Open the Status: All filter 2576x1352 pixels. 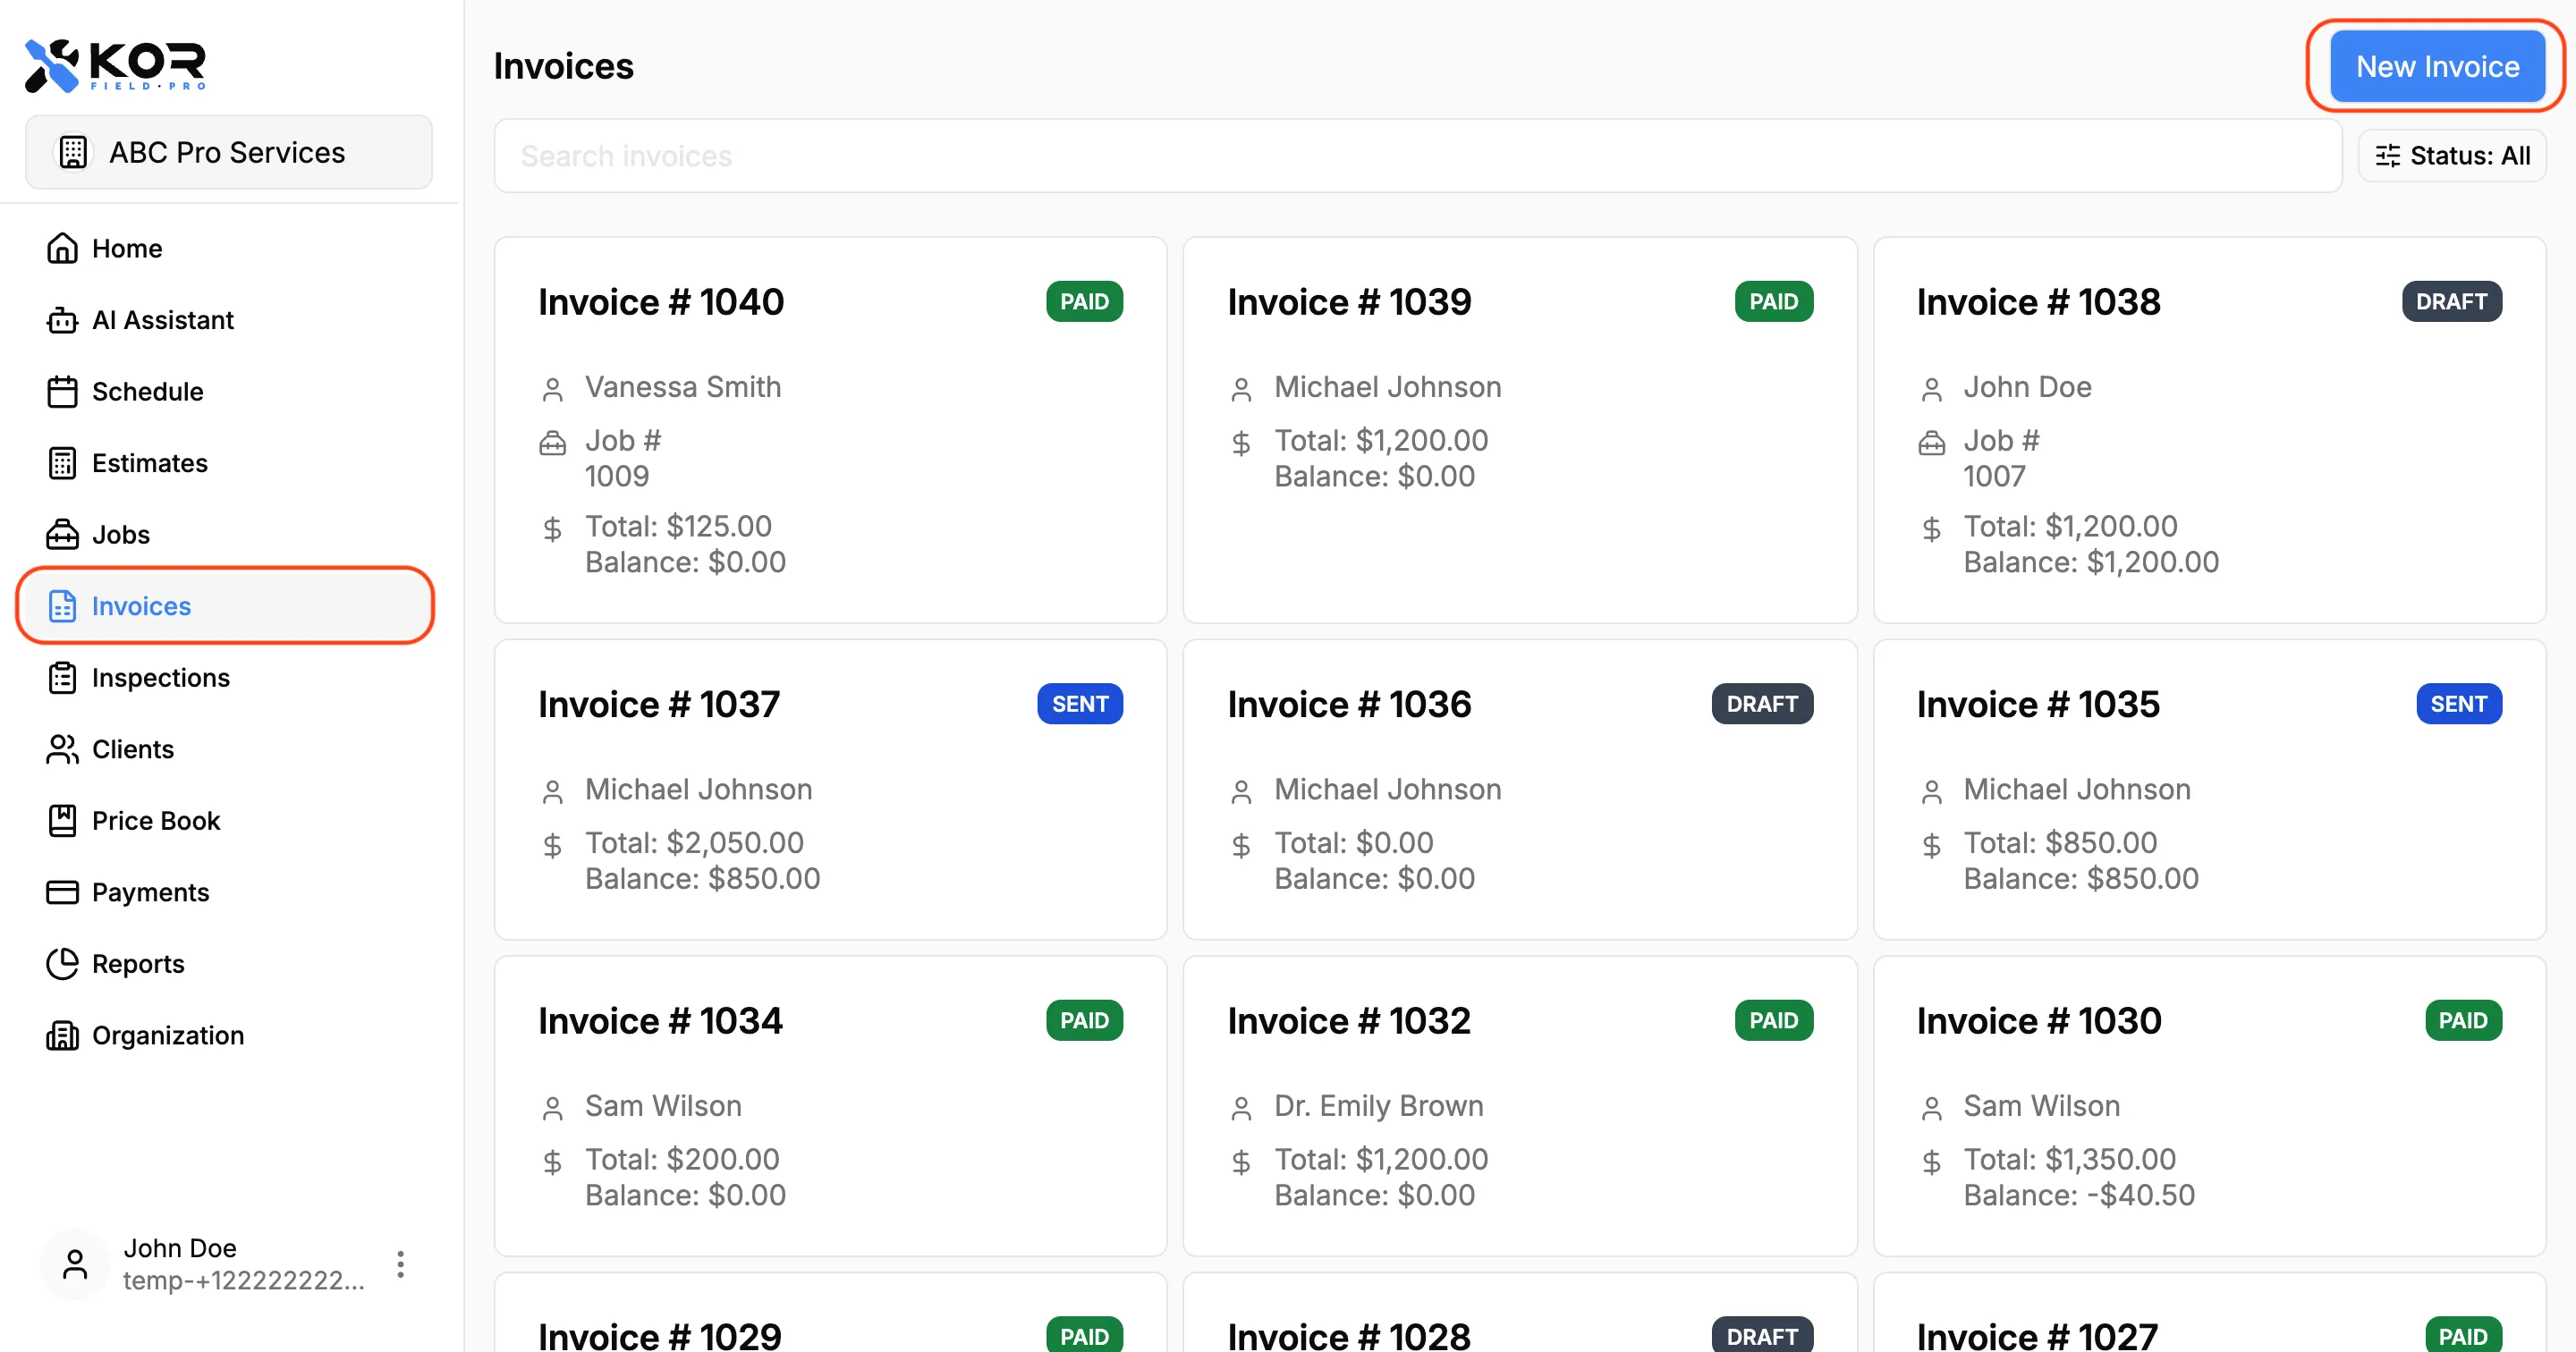pos(2451,155)
